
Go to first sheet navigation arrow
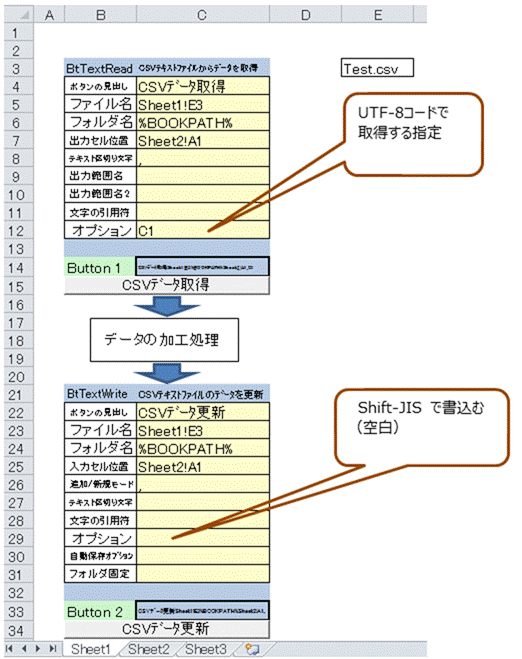pos(9,649)
